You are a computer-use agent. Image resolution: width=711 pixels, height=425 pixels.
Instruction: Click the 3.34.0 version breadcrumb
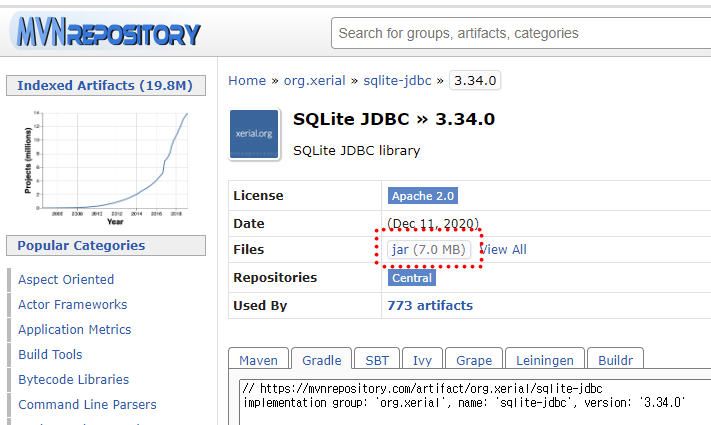475,81
